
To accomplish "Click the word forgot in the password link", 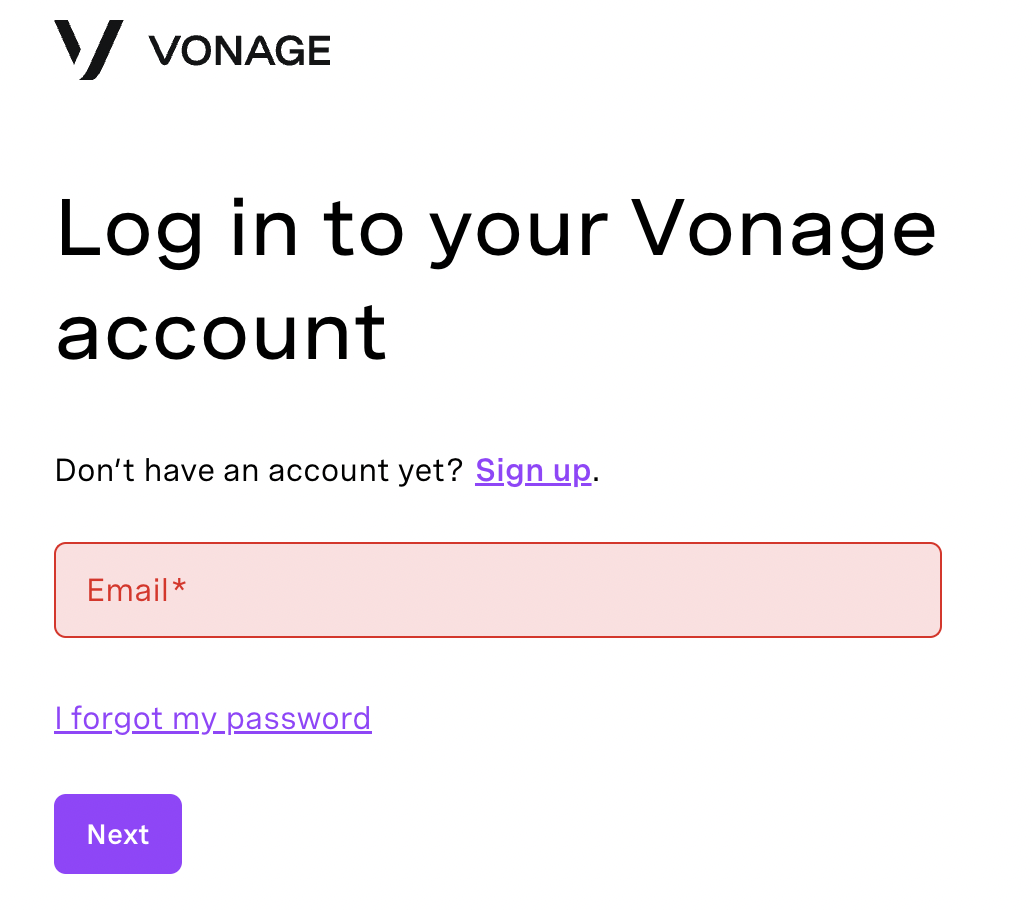I will (116, 718).
